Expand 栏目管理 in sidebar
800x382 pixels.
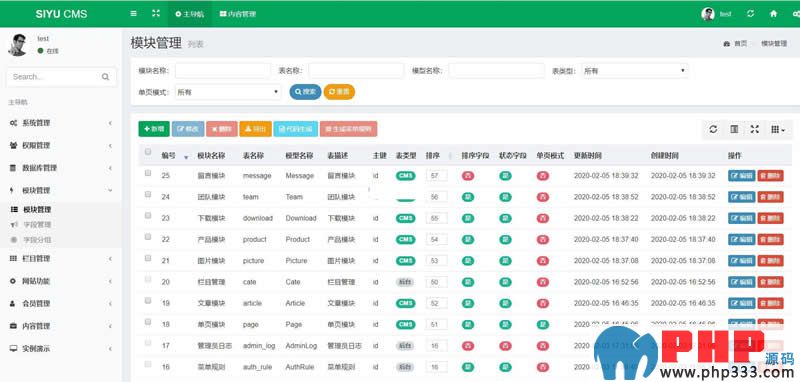(61, 259)
